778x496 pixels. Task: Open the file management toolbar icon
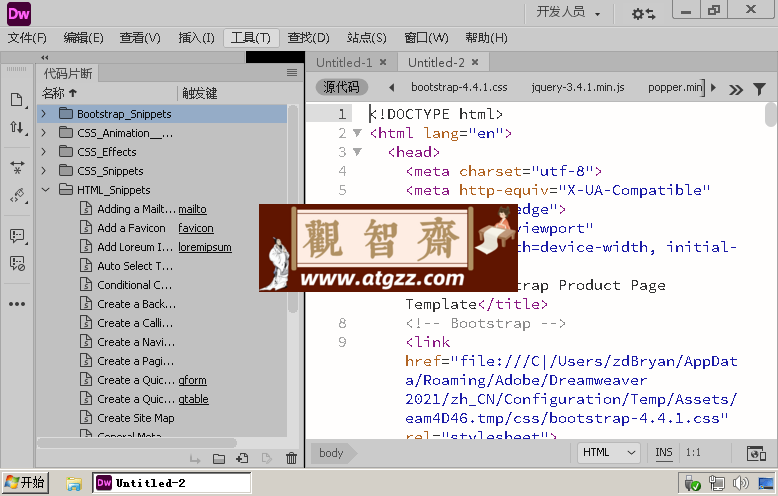coord(16,100)
